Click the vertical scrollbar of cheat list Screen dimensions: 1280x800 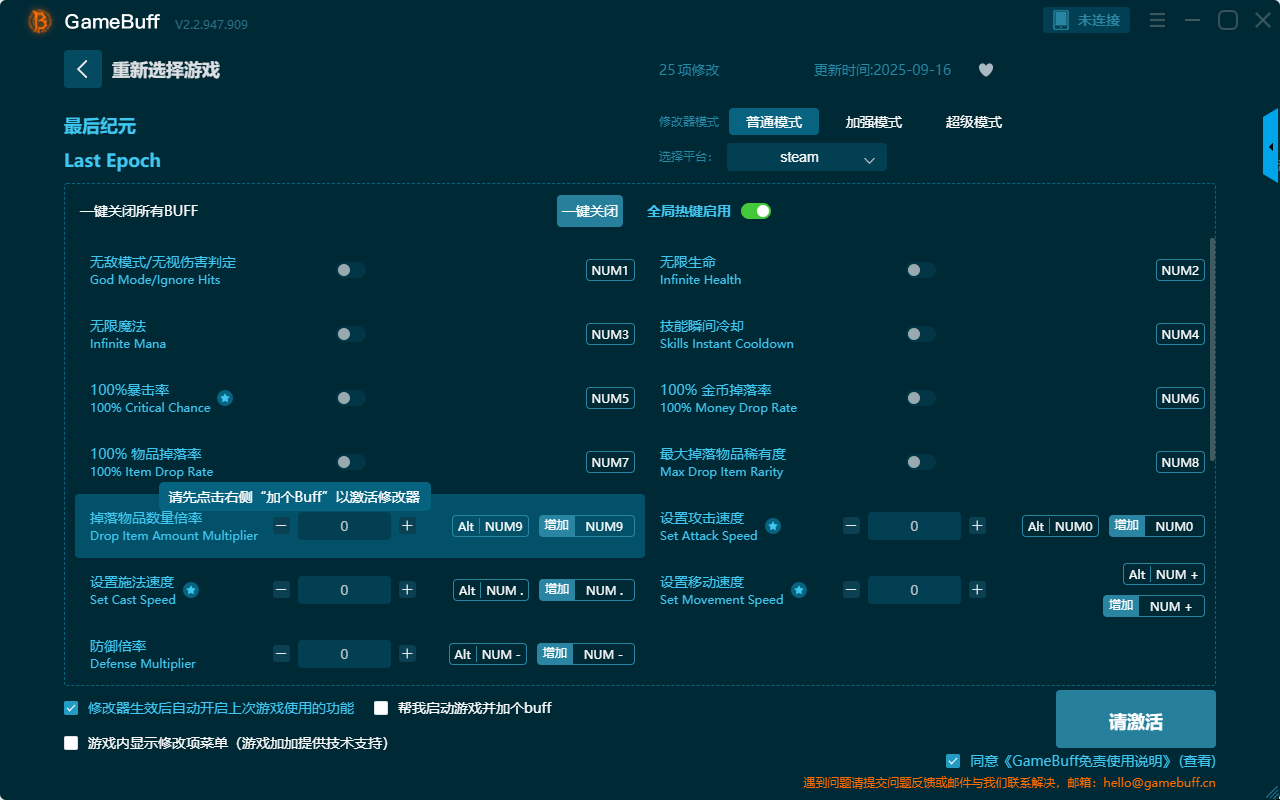click(x=1213, y=350)
